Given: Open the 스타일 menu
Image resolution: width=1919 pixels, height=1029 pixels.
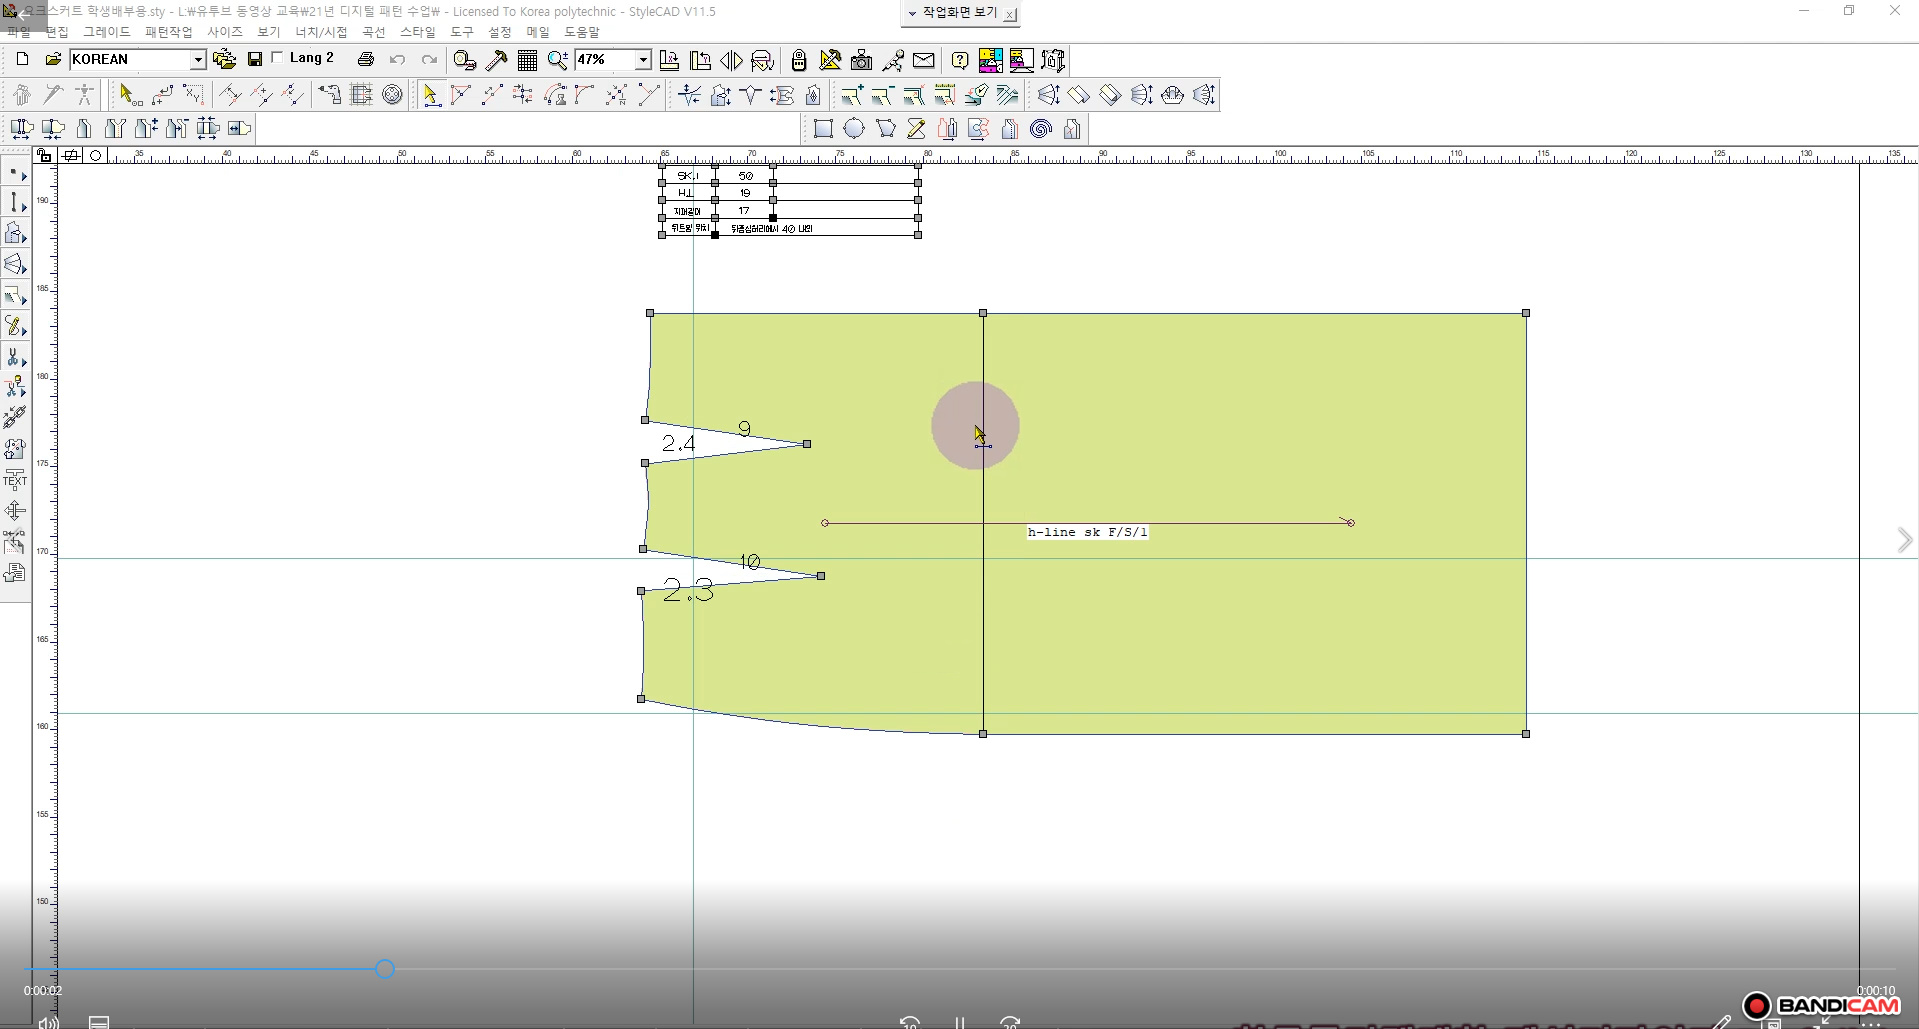Looking at the screenshot, I should coord(418,32).
